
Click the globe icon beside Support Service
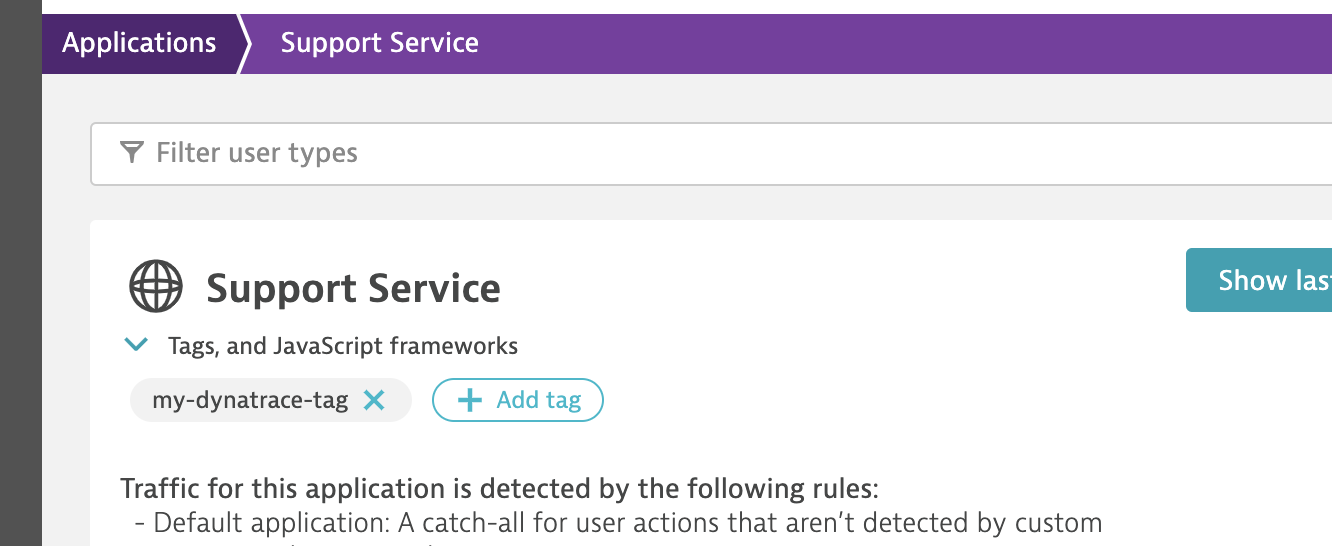click(x=156, y=287)
